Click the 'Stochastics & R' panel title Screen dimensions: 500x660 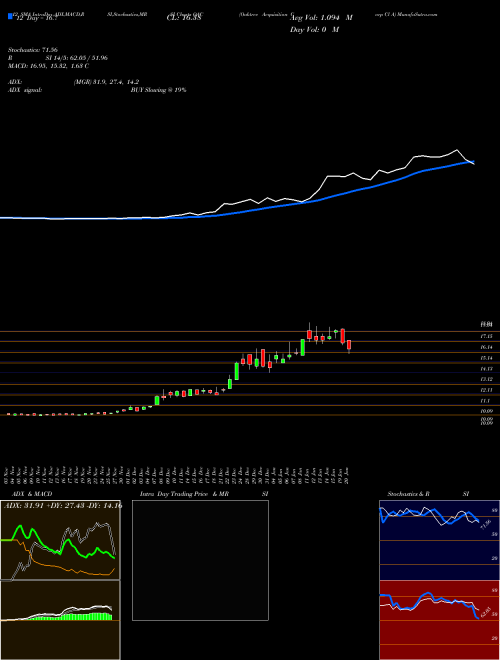coord(409,494)
